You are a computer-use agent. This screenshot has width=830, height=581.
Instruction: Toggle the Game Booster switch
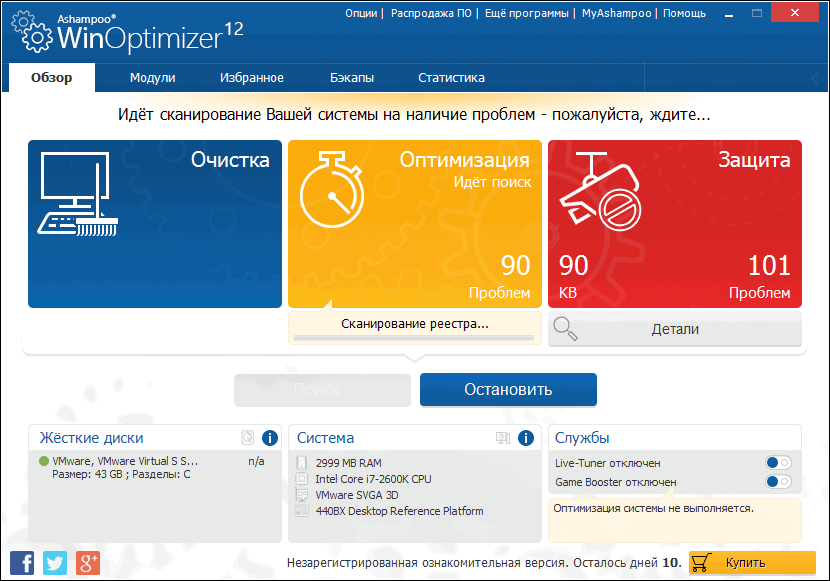pos(778,482)
